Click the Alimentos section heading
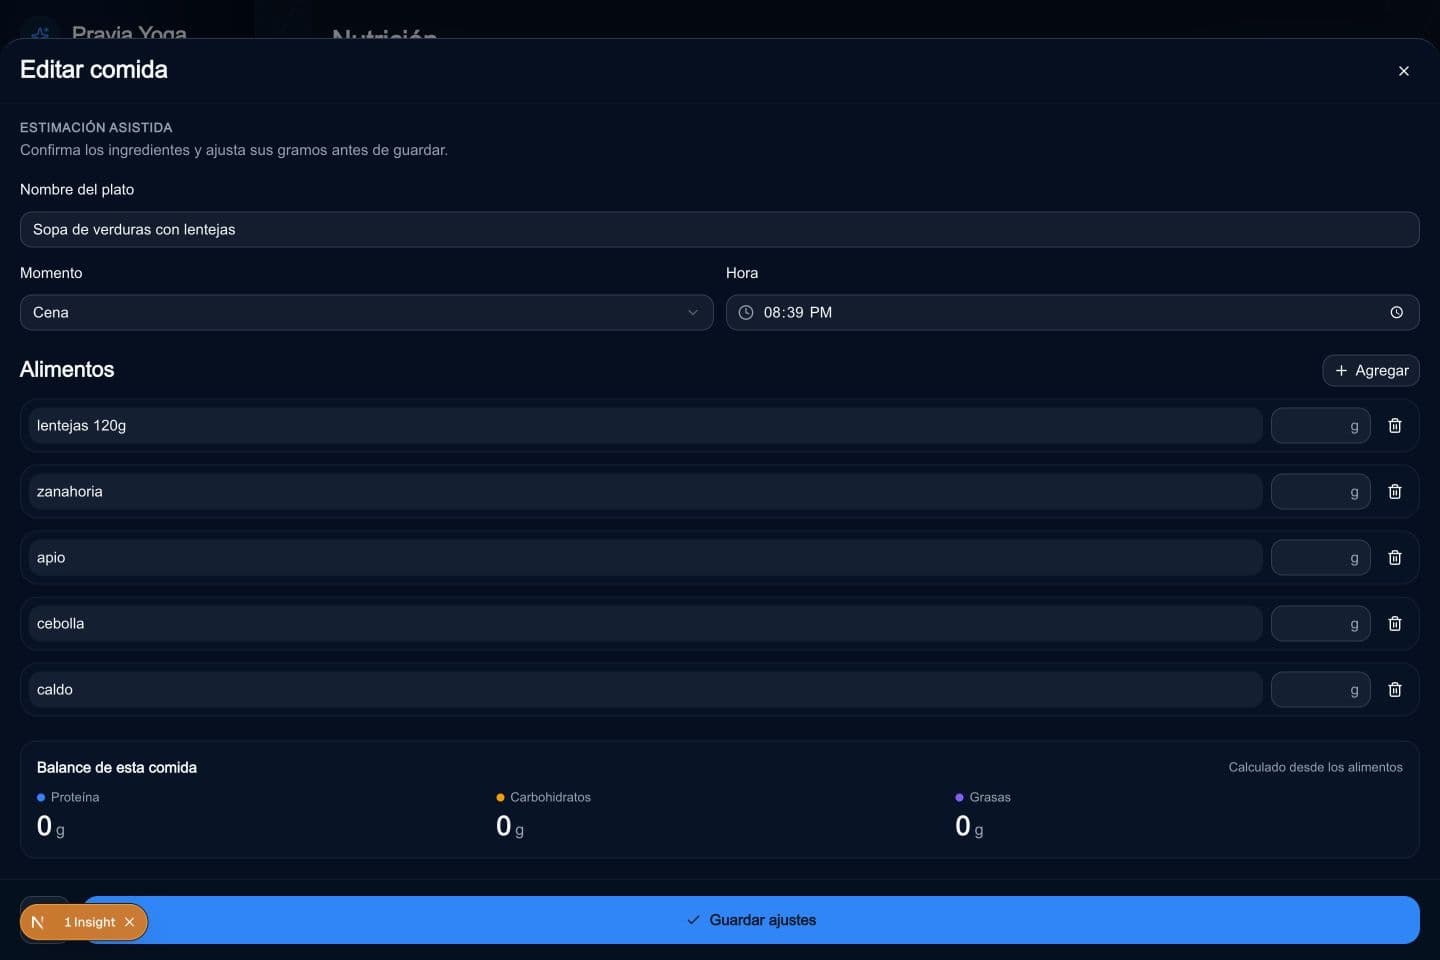The image size is (1440, 960). click(x=67, y=370)
